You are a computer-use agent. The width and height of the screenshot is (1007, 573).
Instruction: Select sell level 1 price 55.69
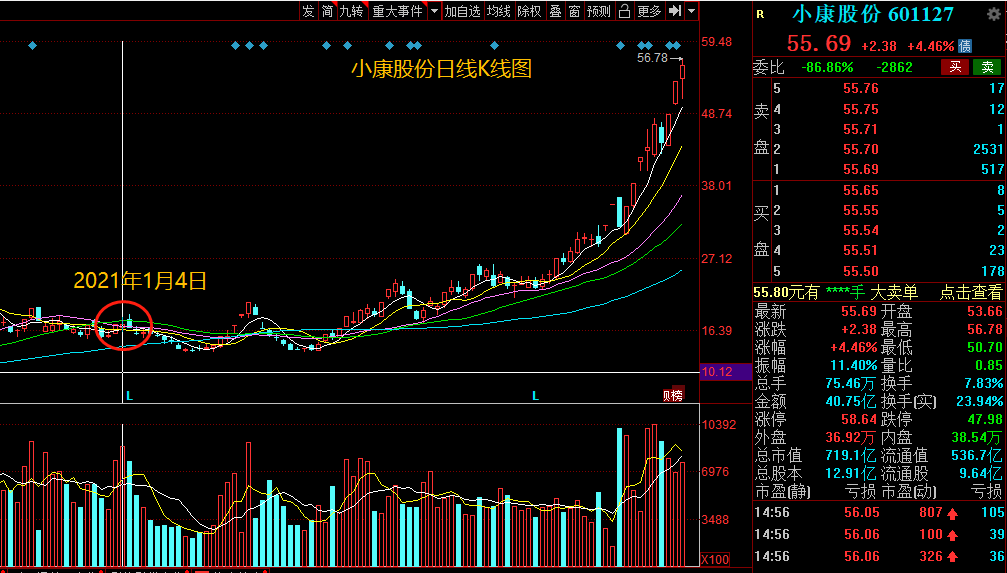click(x=861, y=170)
